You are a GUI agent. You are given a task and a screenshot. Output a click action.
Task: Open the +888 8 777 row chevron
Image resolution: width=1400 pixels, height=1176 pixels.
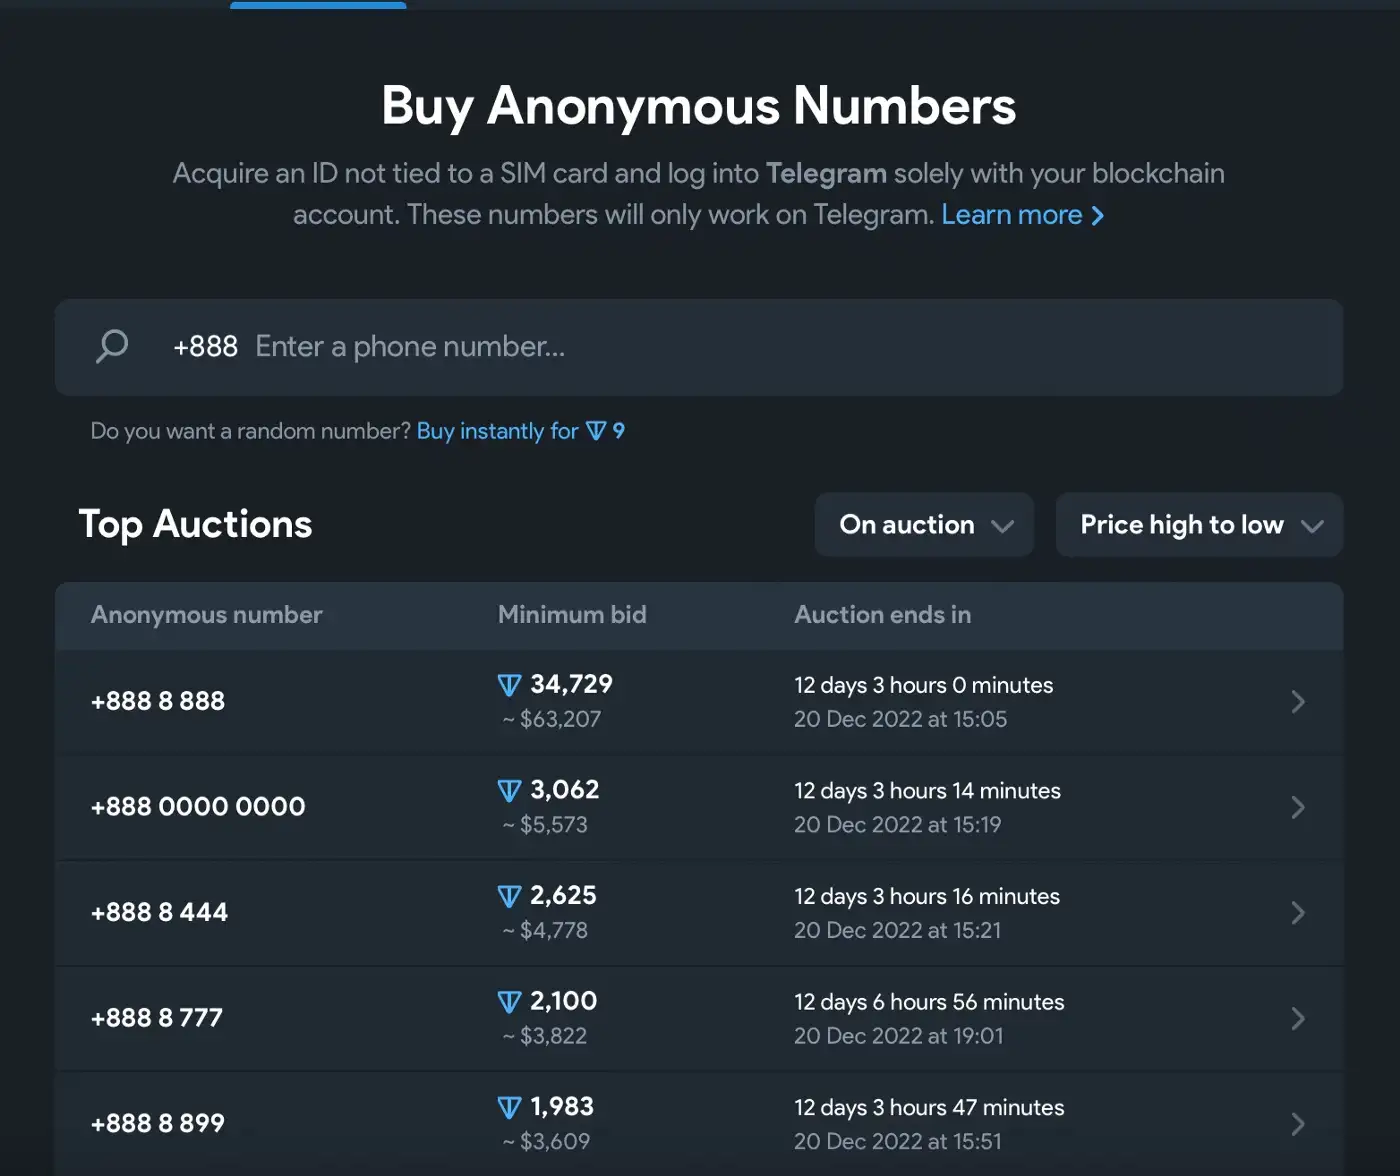click(1297, 1019)
